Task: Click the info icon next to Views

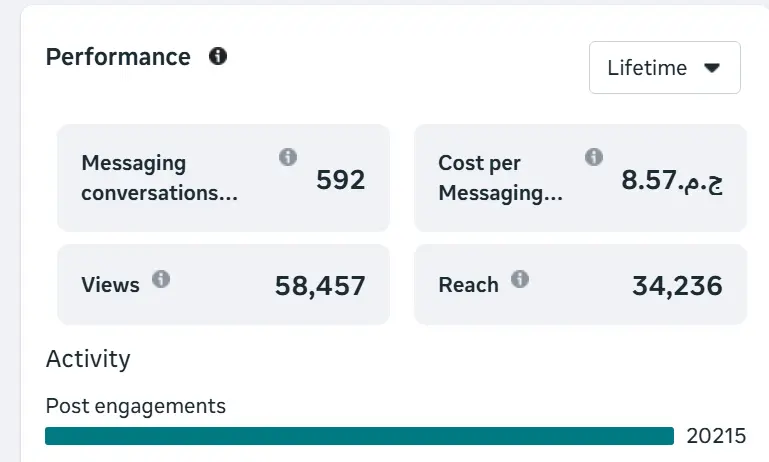Action: click(x=161, y=279)
